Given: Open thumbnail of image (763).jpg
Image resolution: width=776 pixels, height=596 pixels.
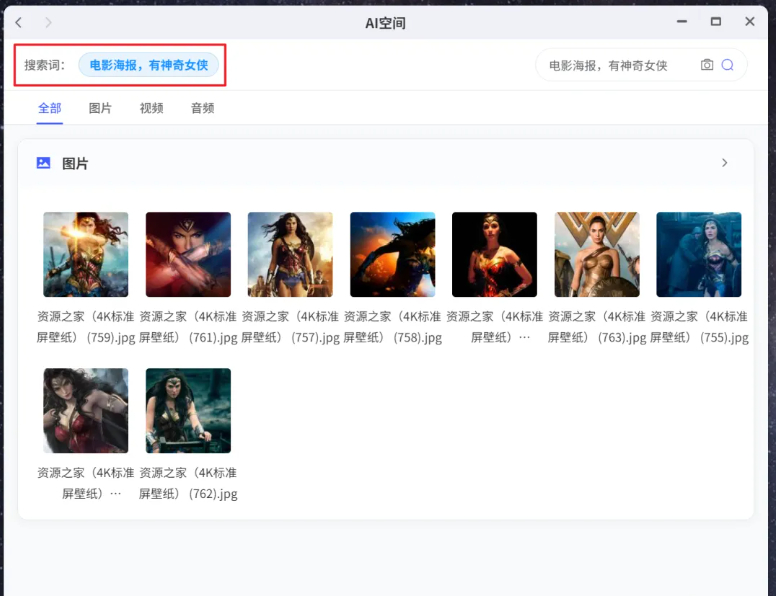Looking at the screenshot, I should [597, 254].
